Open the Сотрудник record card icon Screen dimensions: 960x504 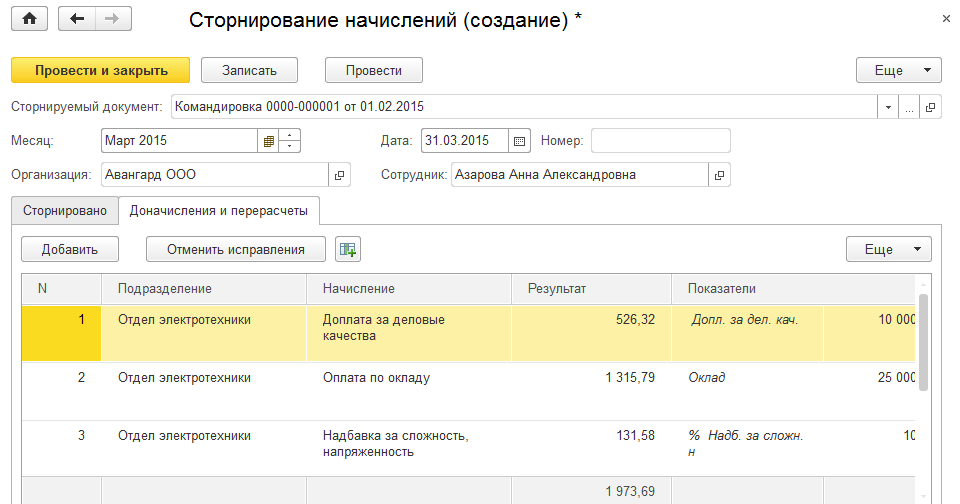click(719, 175)
